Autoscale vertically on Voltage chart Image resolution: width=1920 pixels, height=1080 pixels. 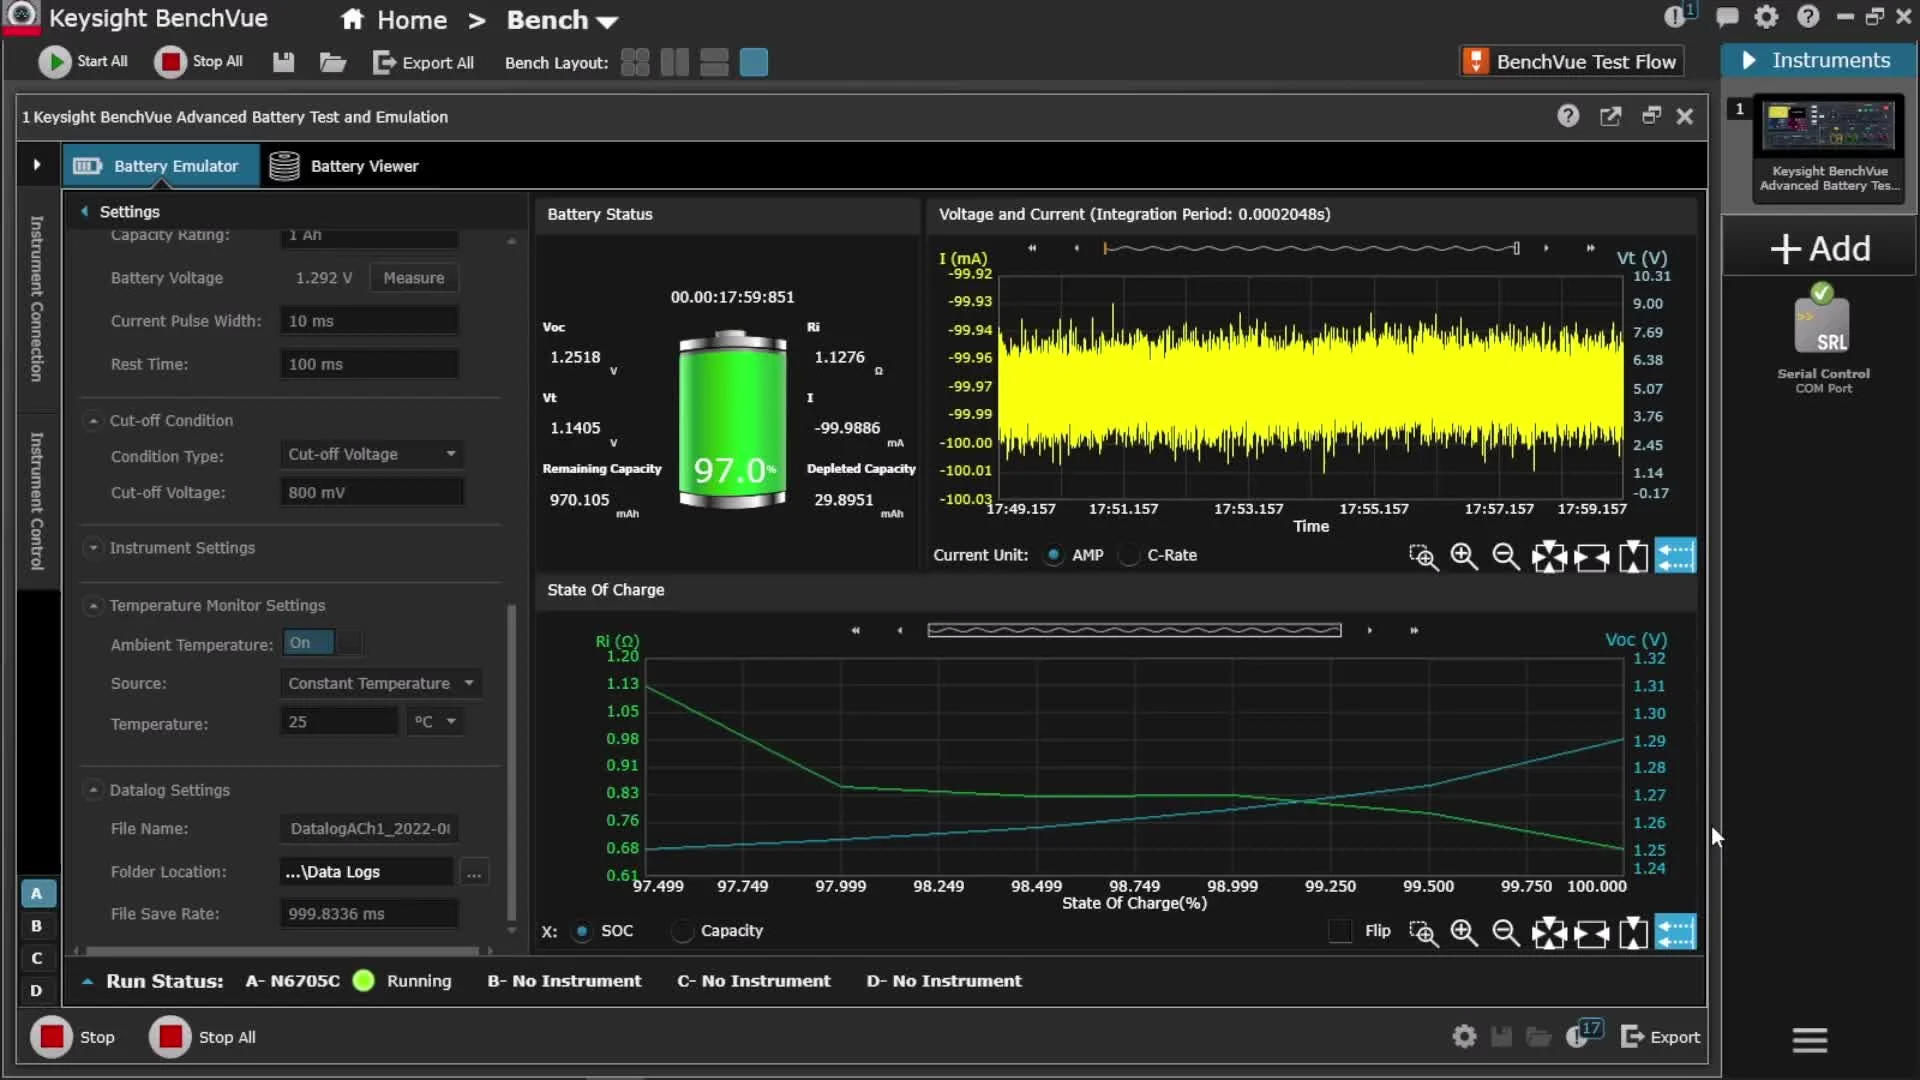1633,556
